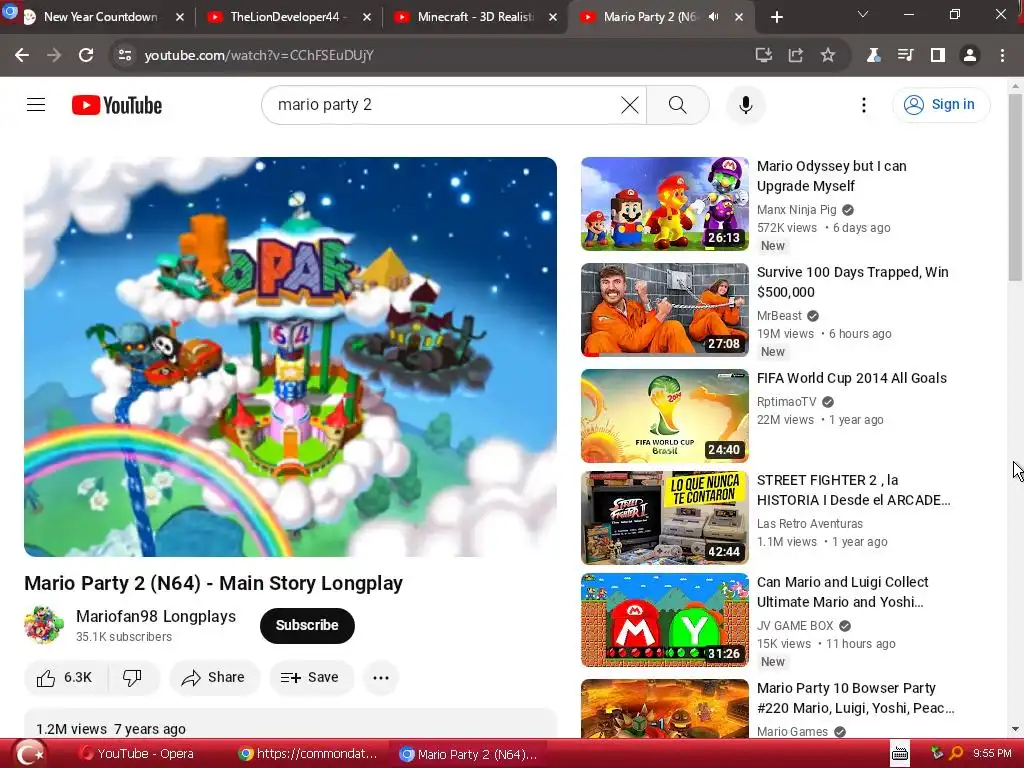The height and width of the screenshot is (768, 1024).
Task: Open the on-screen keyboard tray icon
Action: [x=900, y=754]
